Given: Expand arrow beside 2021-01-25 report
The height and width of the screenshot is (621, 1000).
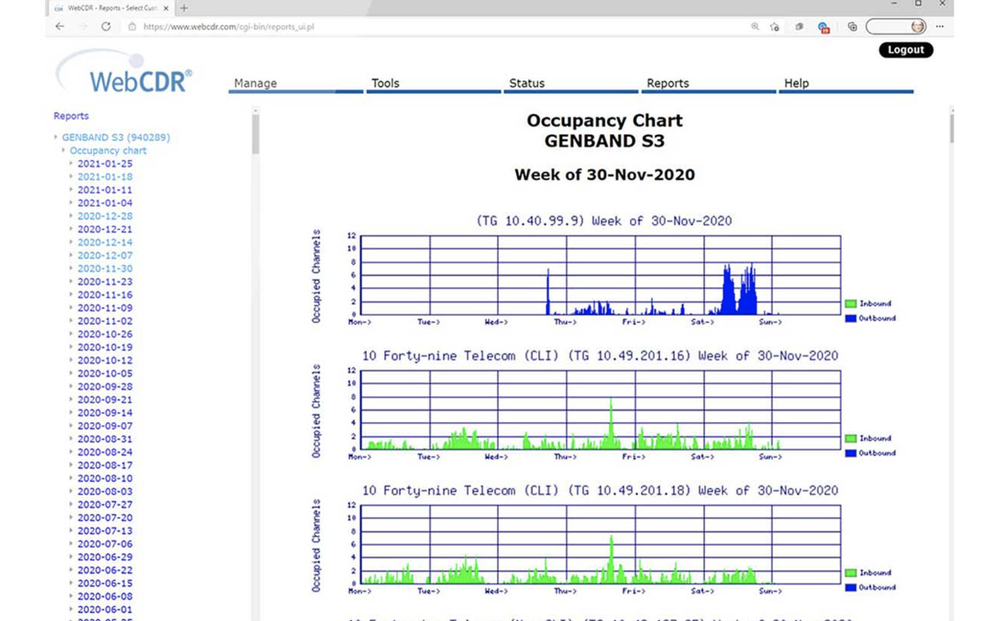Looking at the screenshot, I should 71,164.
